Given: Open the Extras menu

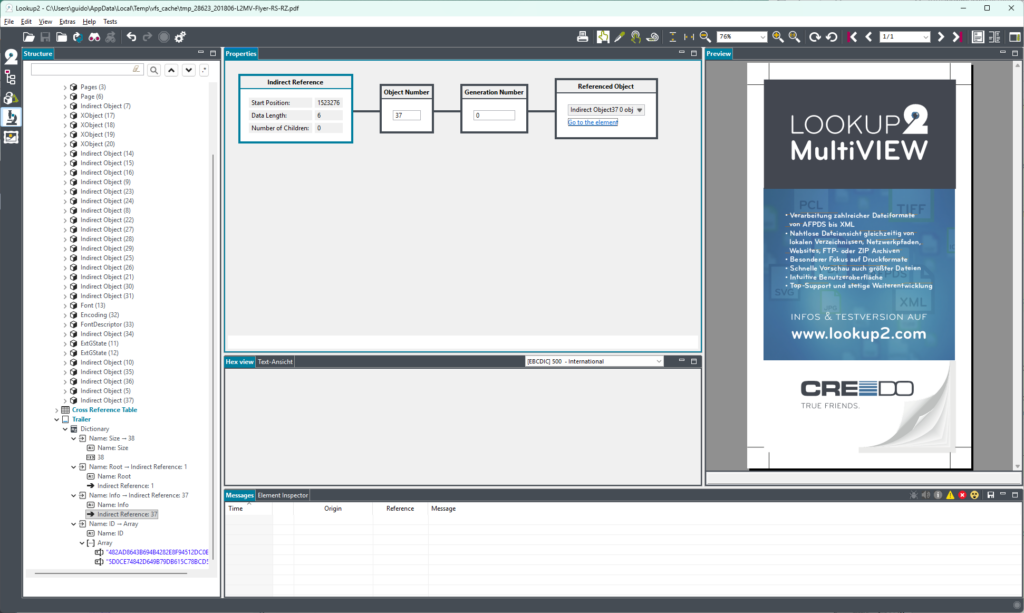Looking at the screenshot, I should point(67,22).
